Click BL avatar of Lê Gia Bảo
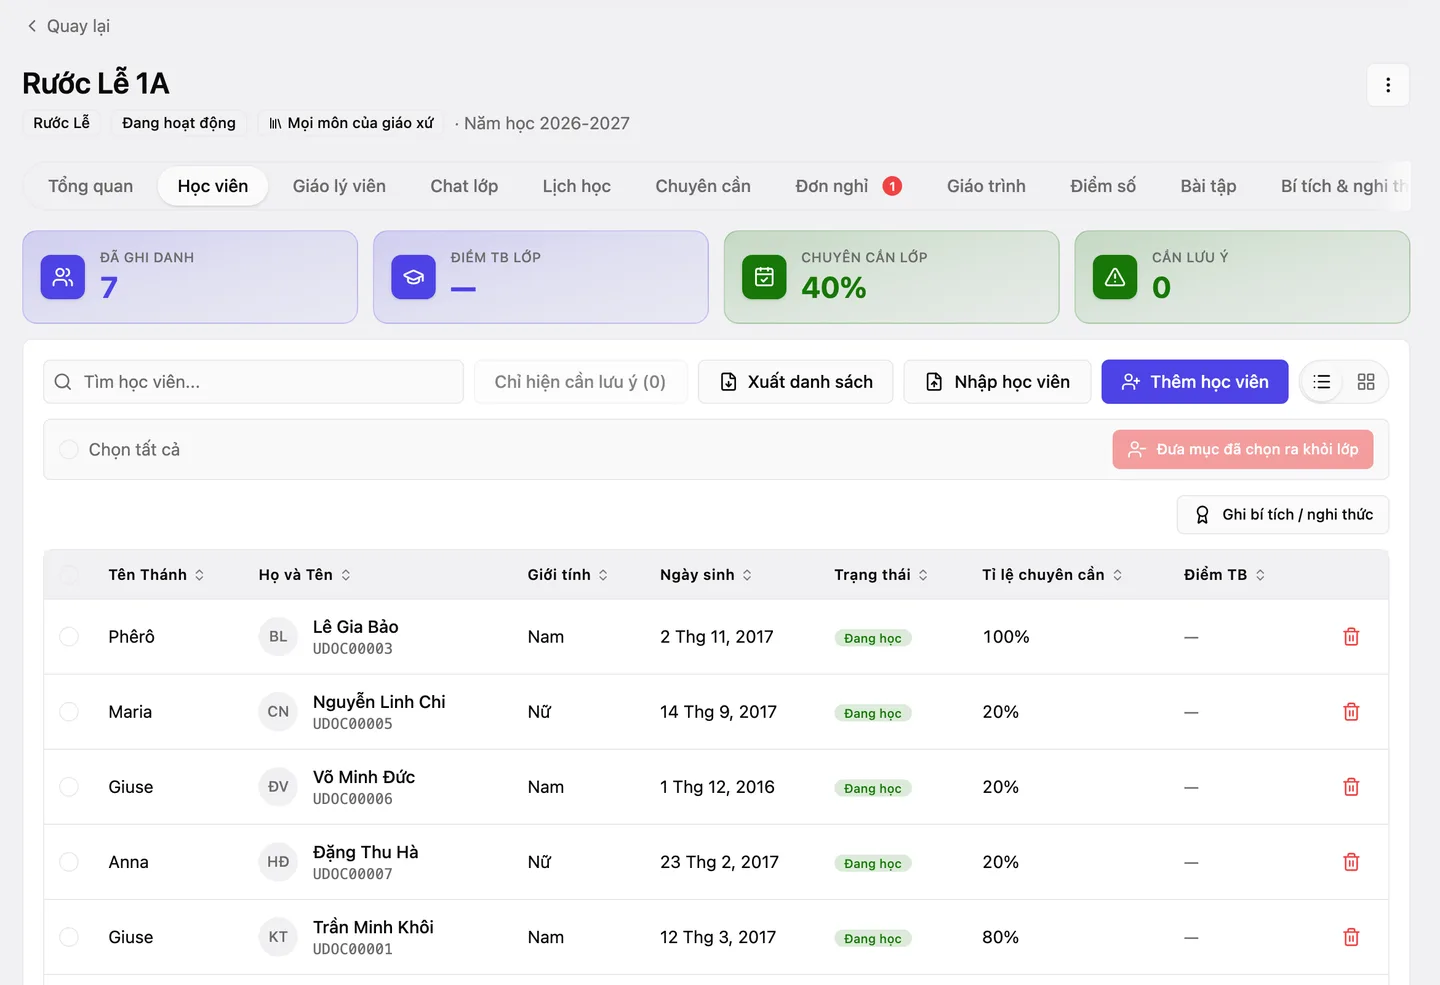 tap(278, 637)
